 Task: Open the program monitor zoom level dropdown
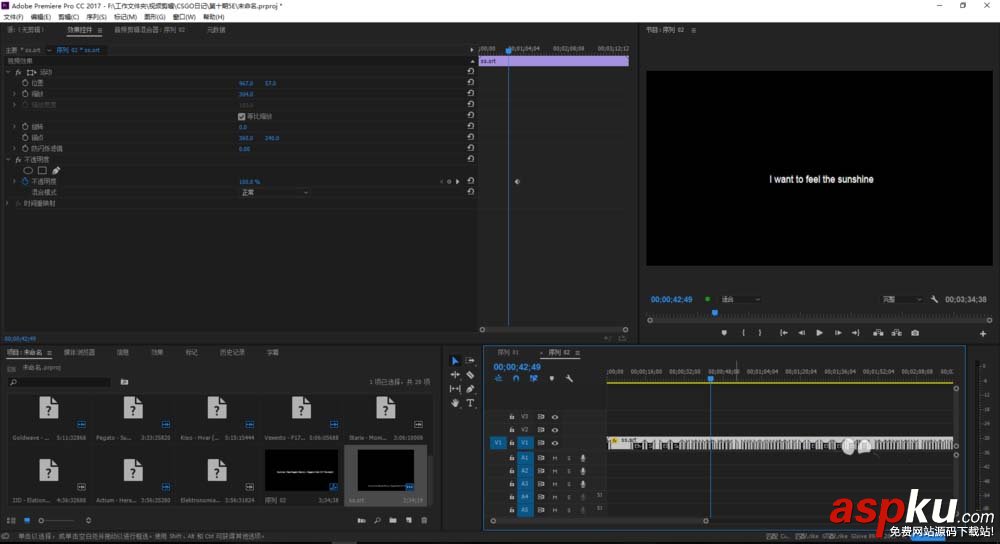[740, 299]
